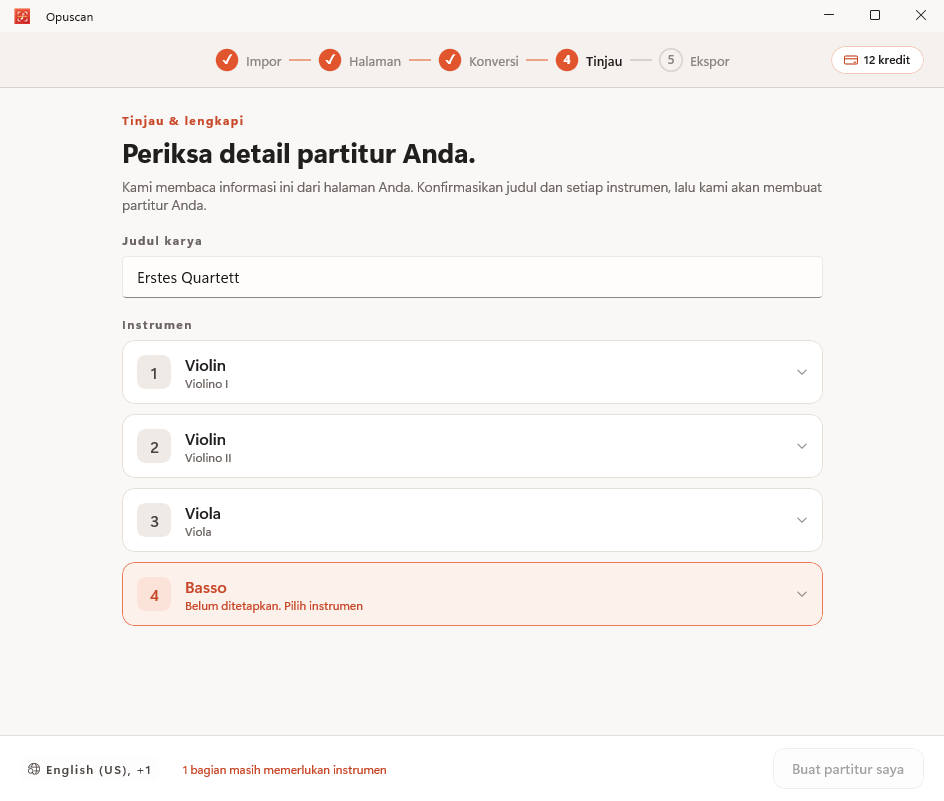This screenshot has height=801, width=944.
Task: Click the credit card icon beside 12 kredit
Action: (x=851, y=60)
